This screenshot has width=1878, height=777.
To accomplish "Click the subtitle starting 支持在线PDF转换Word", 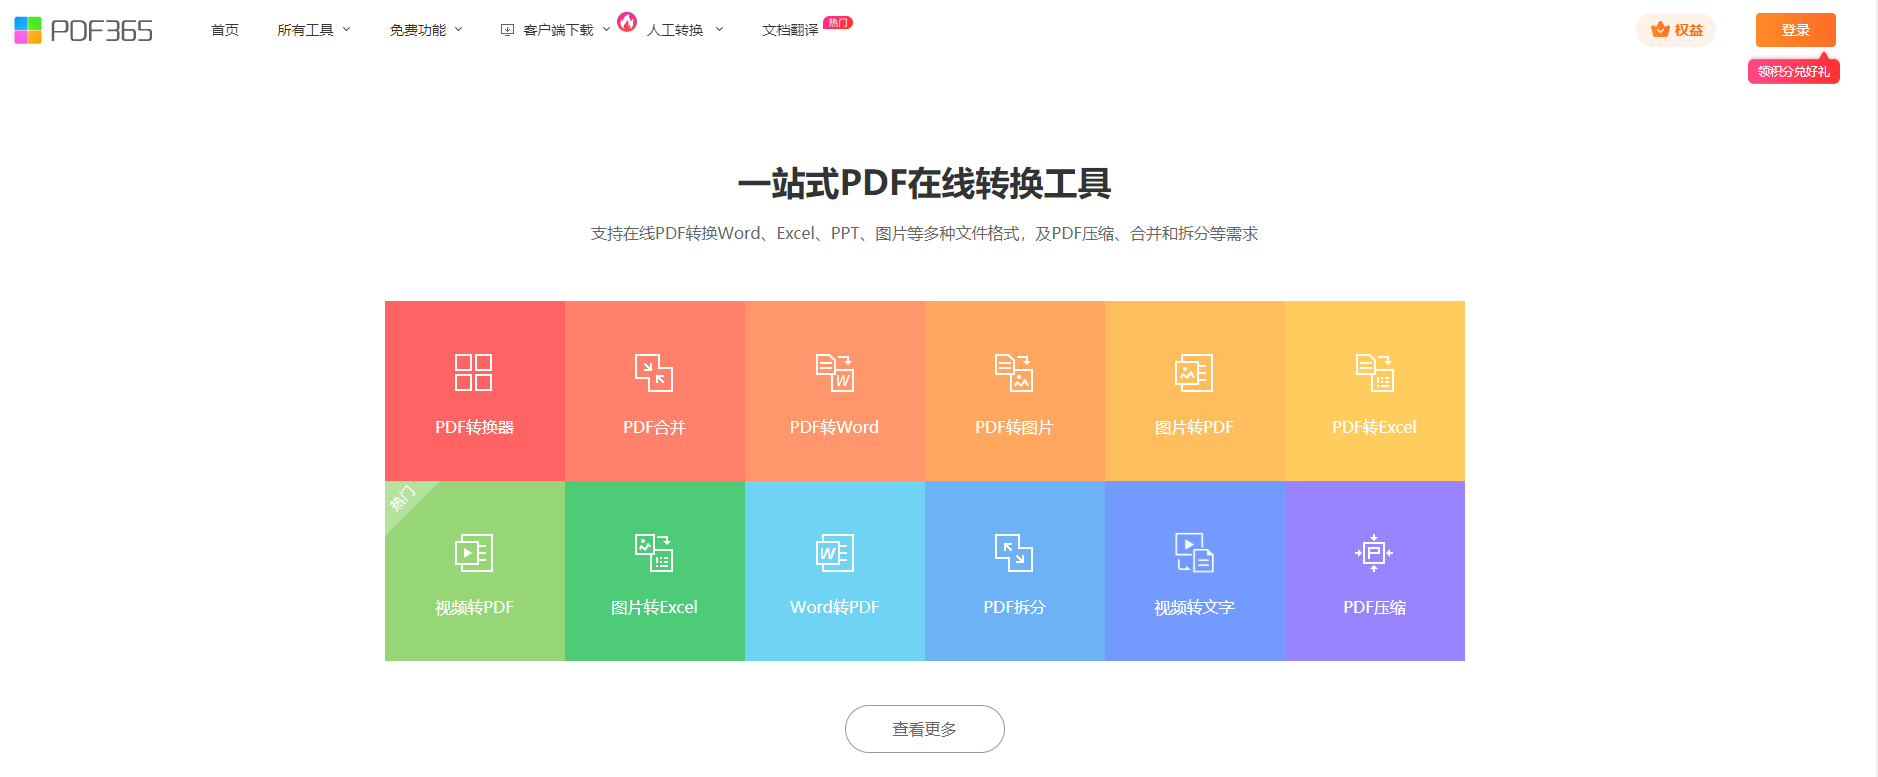I will [x=925, y=233].
